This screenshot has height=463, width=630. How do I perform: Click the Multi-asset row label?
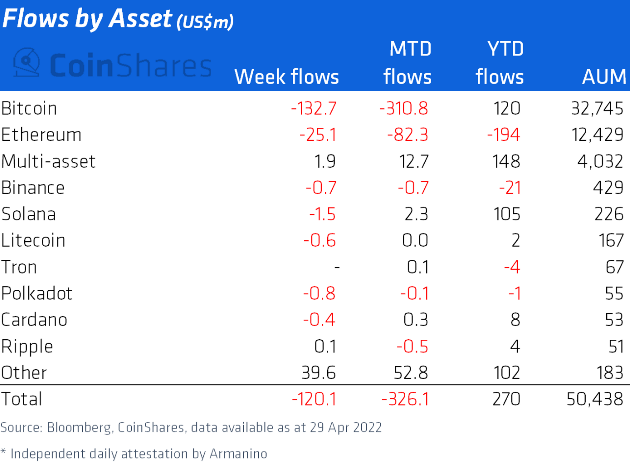click(48, 161)
